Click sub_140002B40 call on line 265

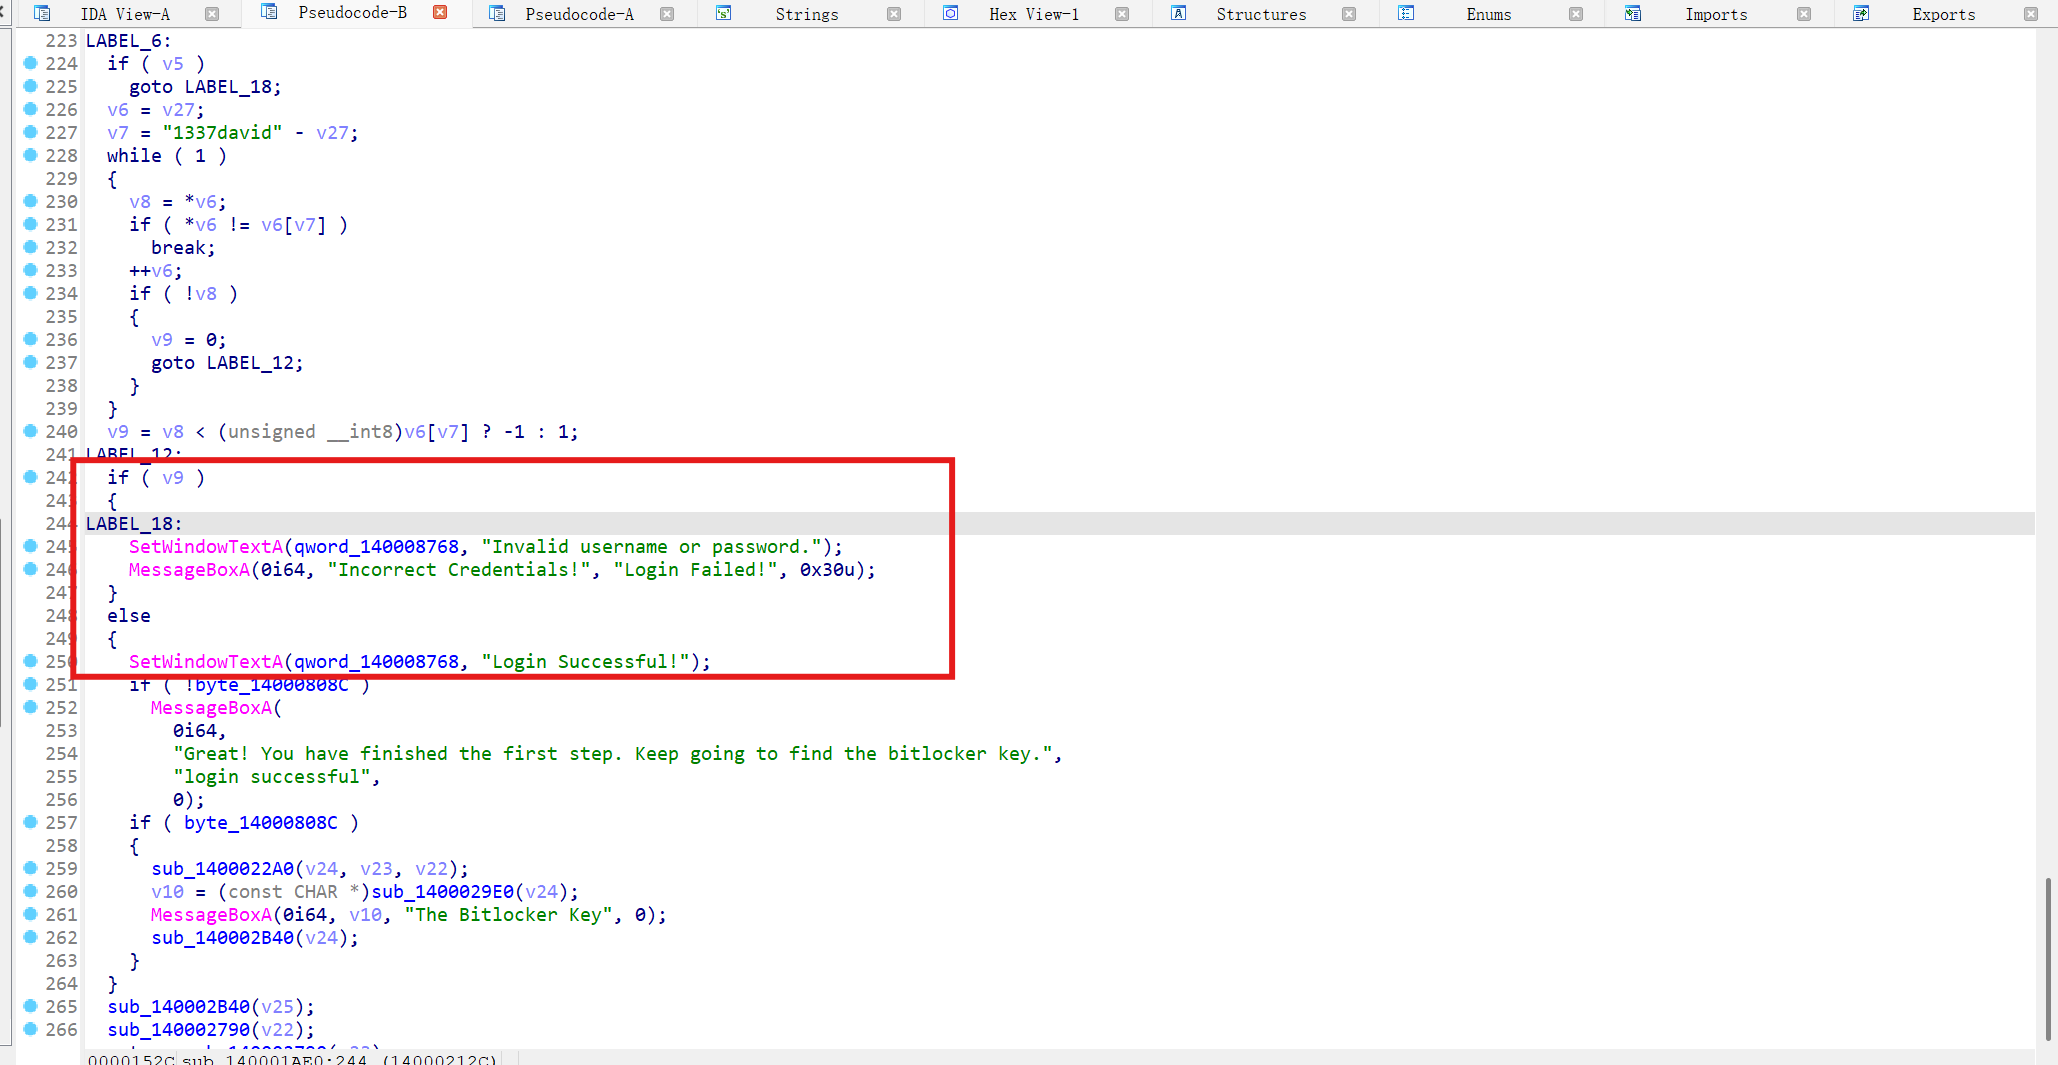[178, 1007]
